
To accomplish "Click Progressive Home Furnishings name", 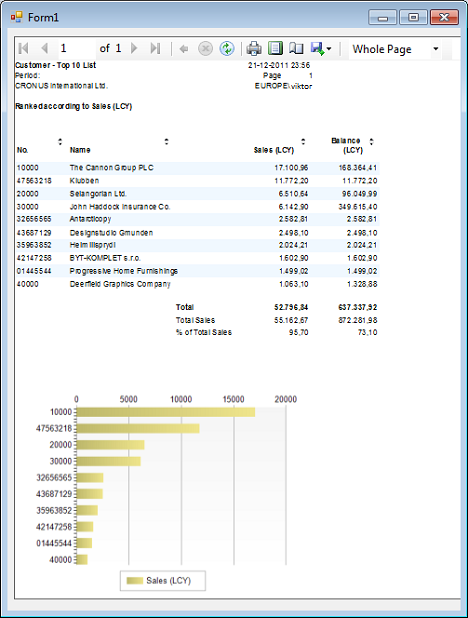I will tap(124, 271).
